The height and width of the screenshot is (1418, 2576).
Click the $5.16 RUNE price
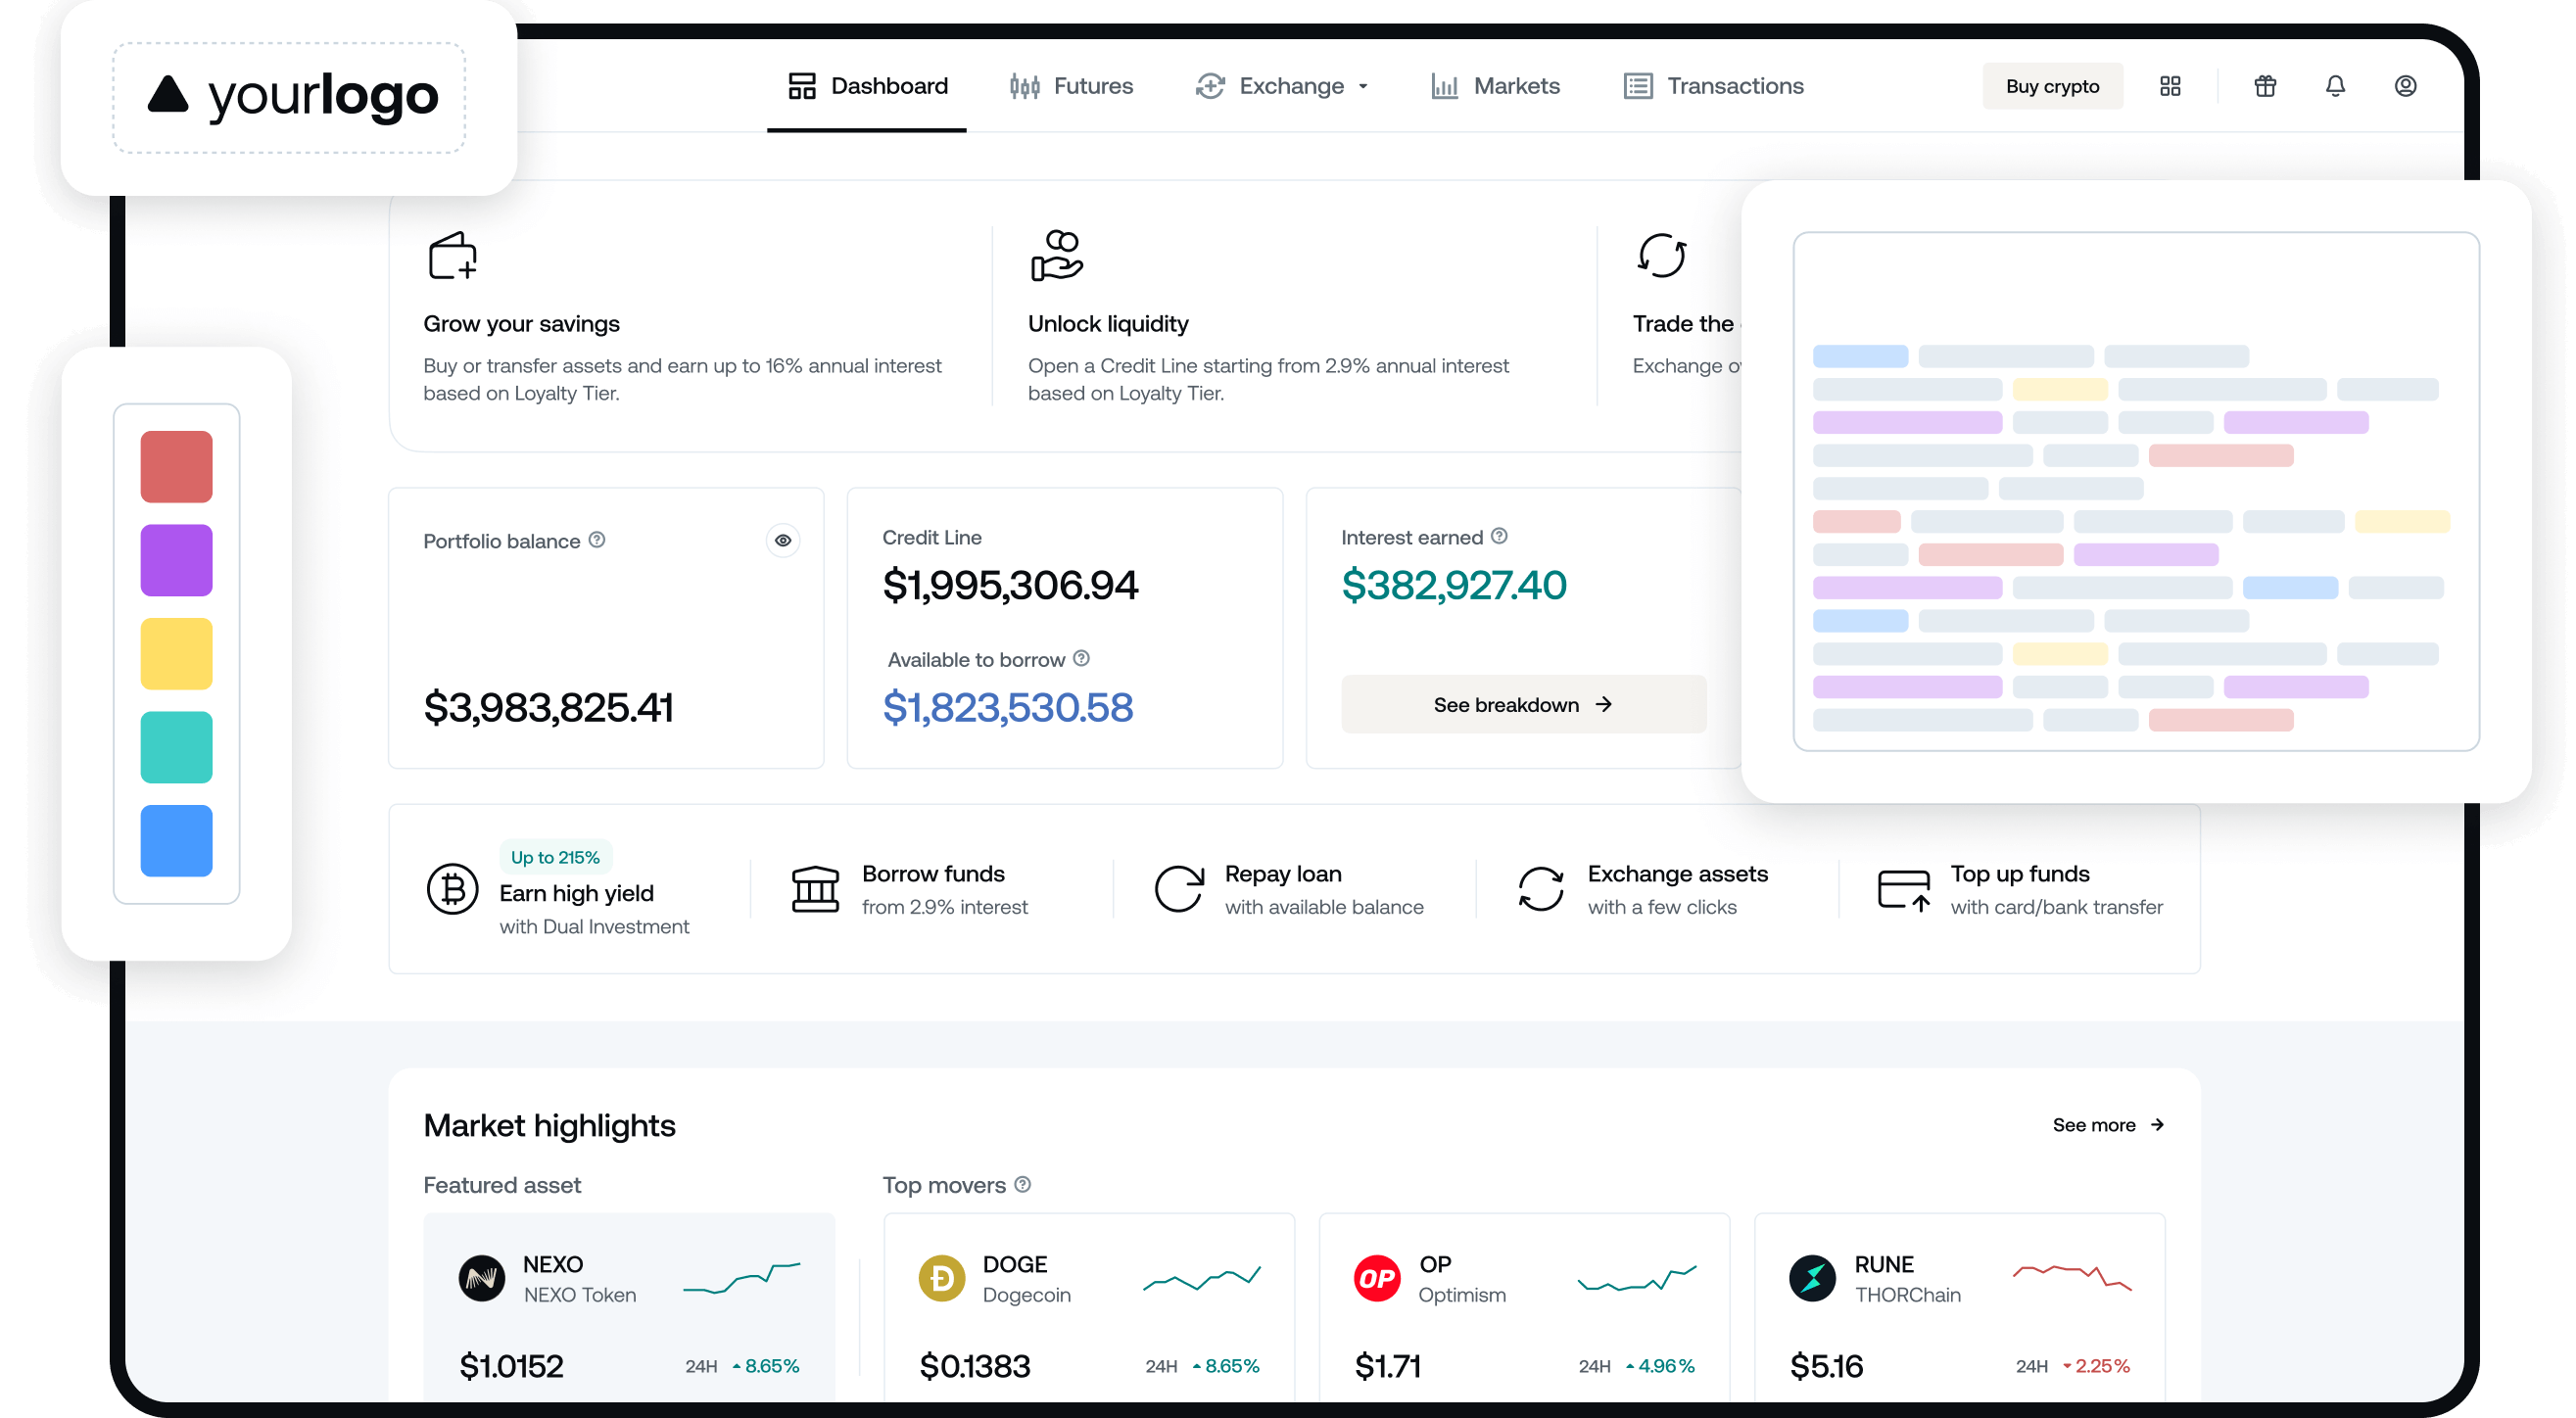(x=1826, y=1365)
